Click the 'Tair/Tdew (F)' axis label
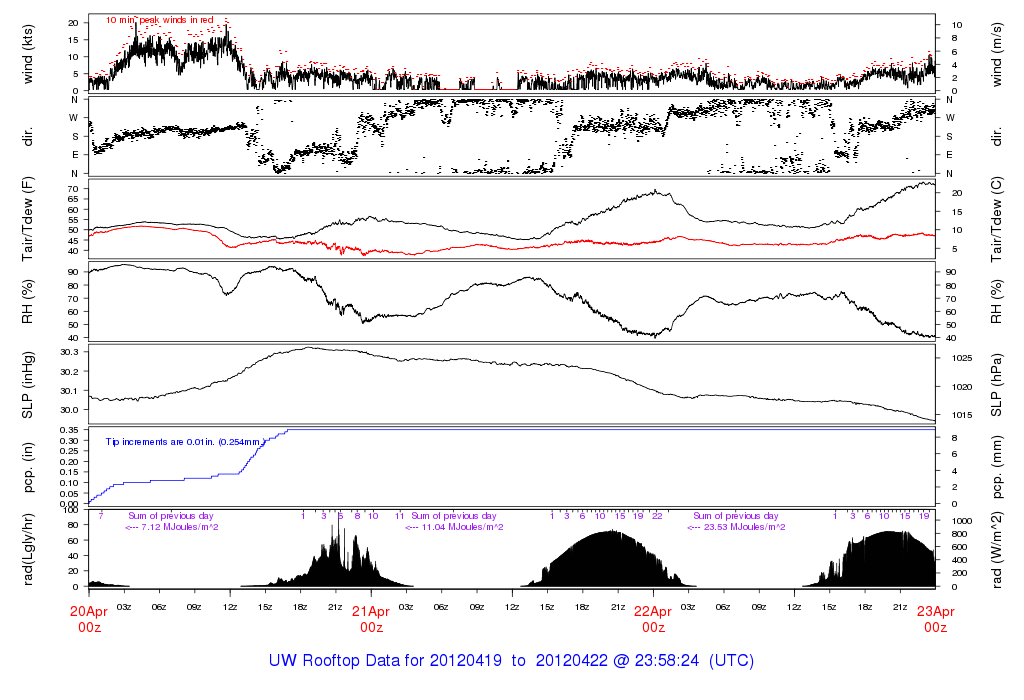This screenshot has width=1024, height=700. tap(27, 219)
